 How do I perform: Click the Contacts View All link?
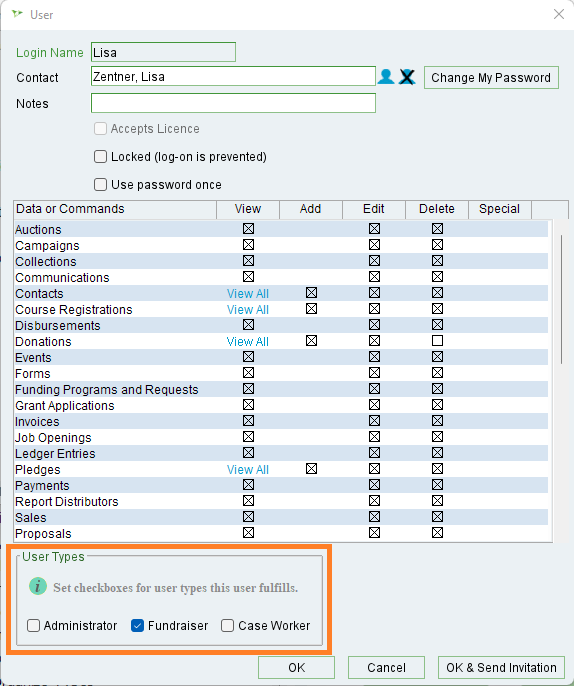pos(248,294)
